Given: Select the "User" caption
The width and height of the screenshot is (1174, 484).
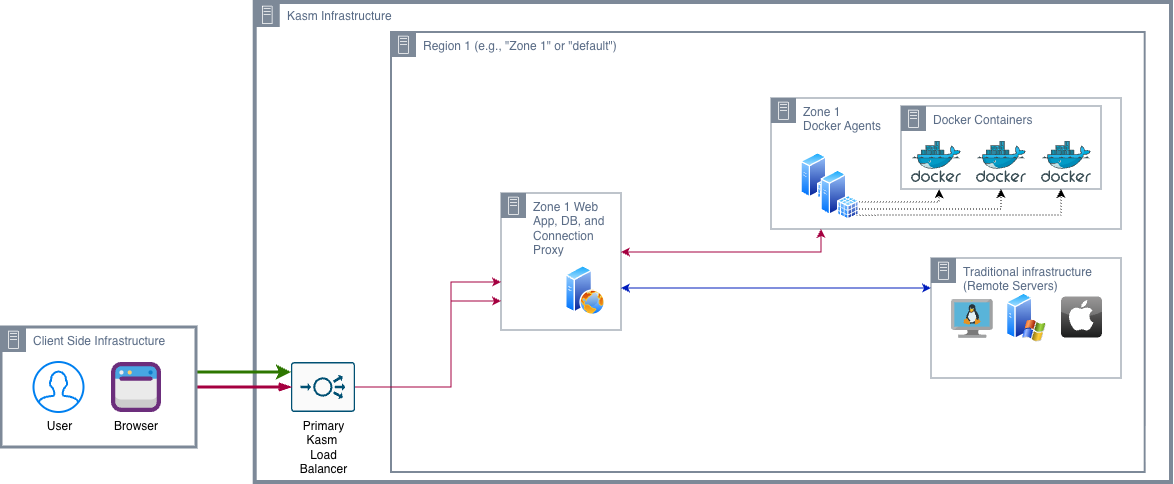Looking at the screenshot, I should (x=59, y=426).
